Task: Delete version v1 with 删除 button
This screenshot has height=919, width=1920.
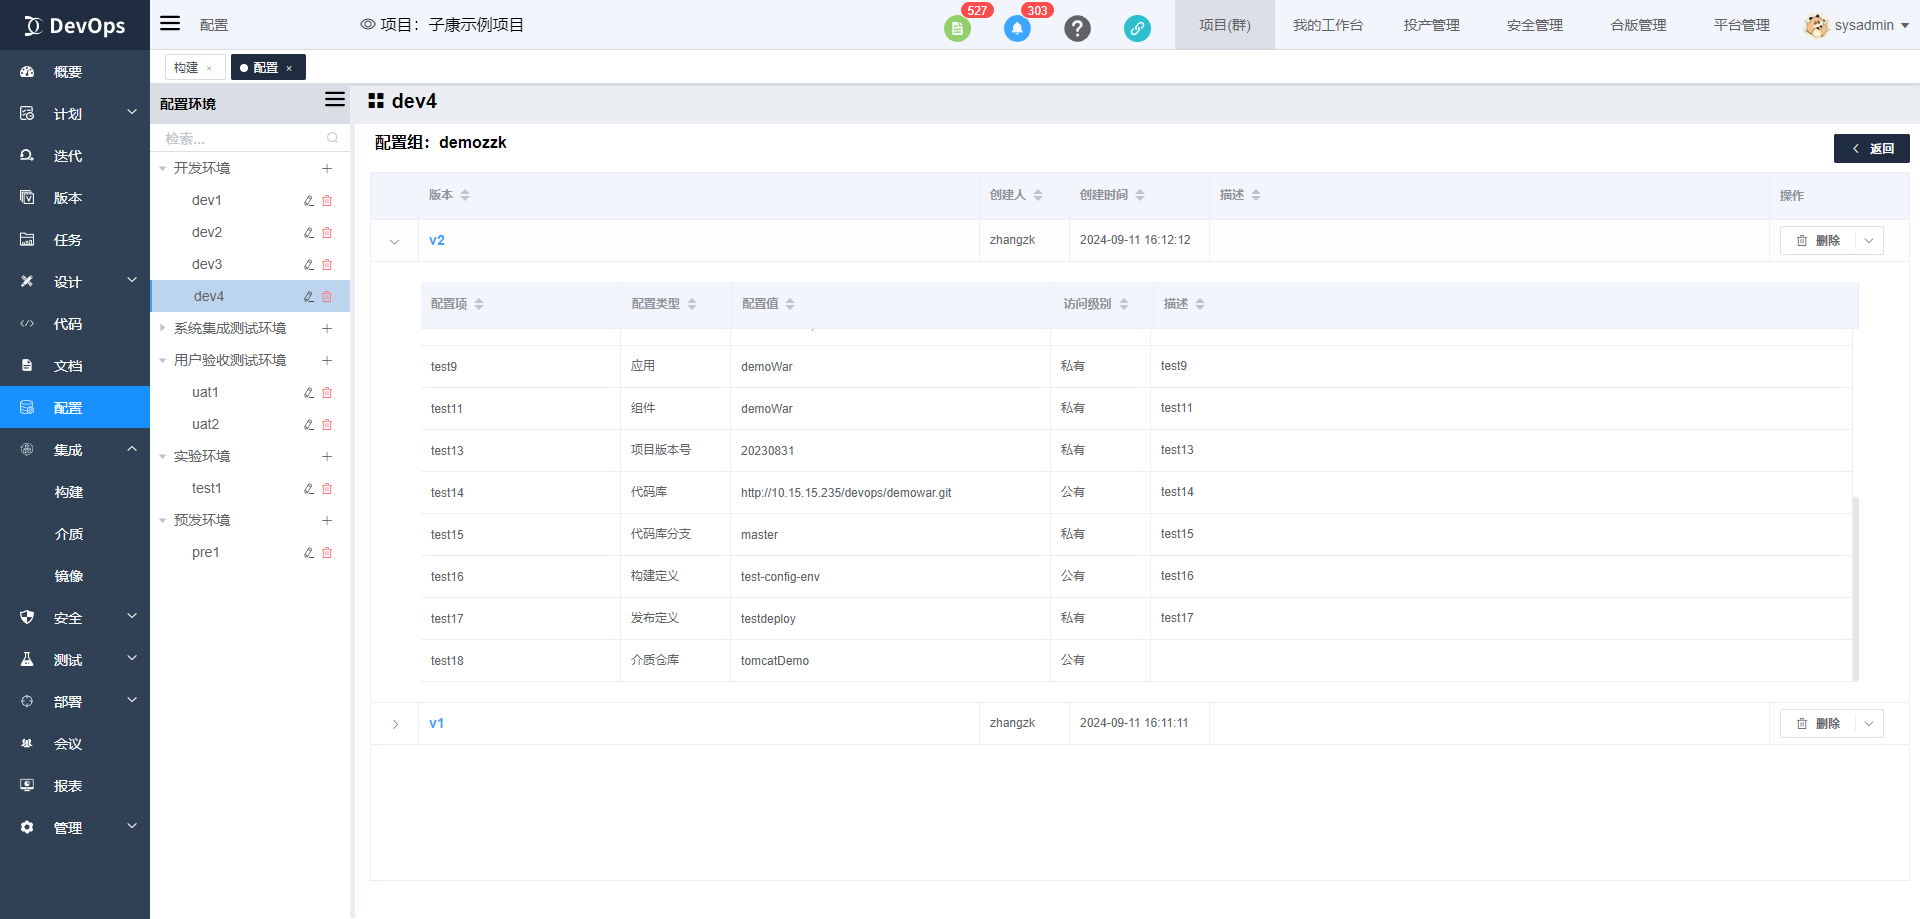Action: click(1818, 724)
